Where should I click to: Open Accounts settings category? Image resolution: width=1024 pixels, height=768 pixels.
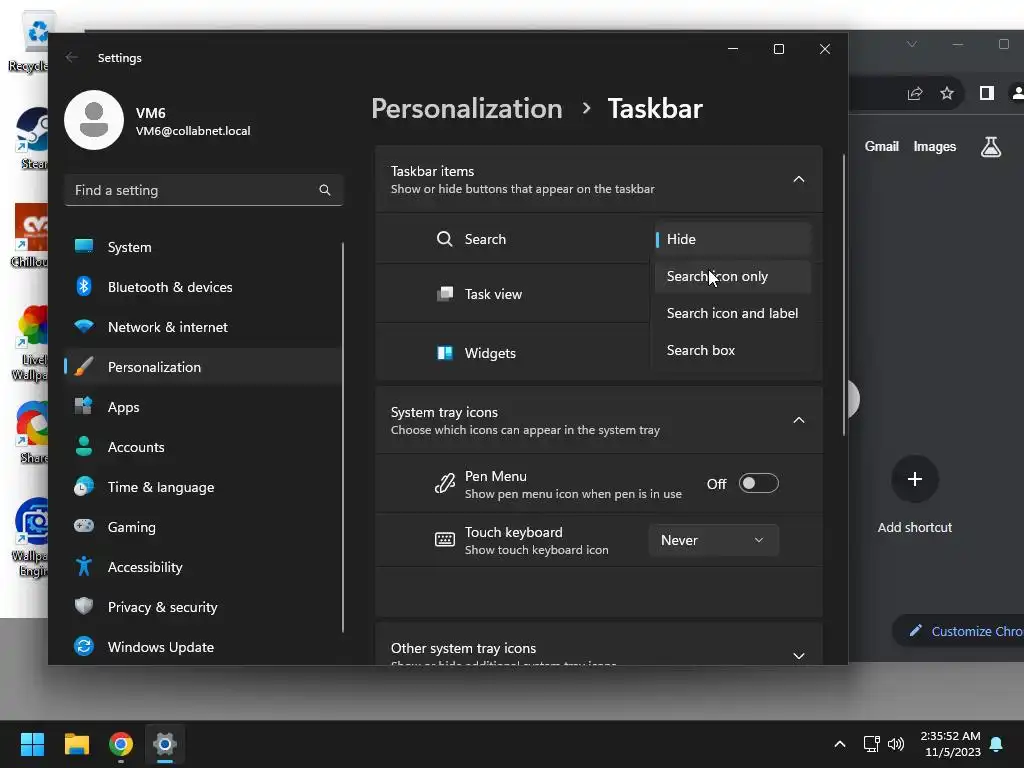click(202, 447)
